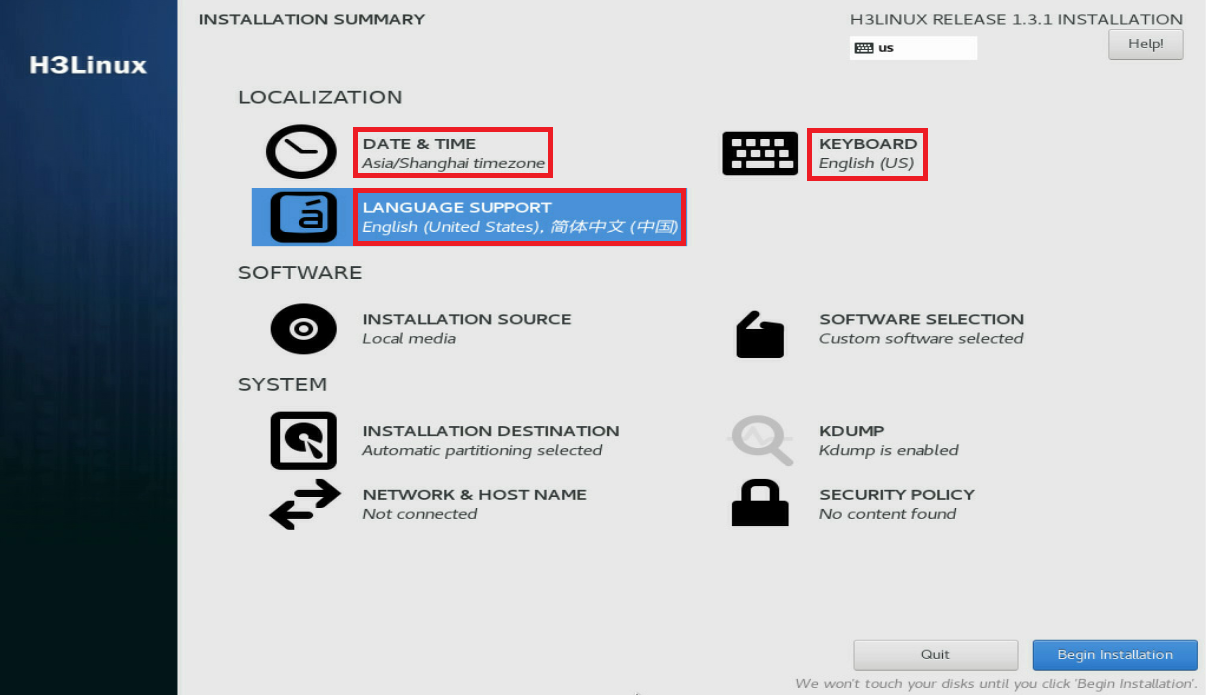Image resolution: width=1206 pixels, height=695 pixels.
Task: Open Network & Host Name arrows icon
Action: [305, 504]
